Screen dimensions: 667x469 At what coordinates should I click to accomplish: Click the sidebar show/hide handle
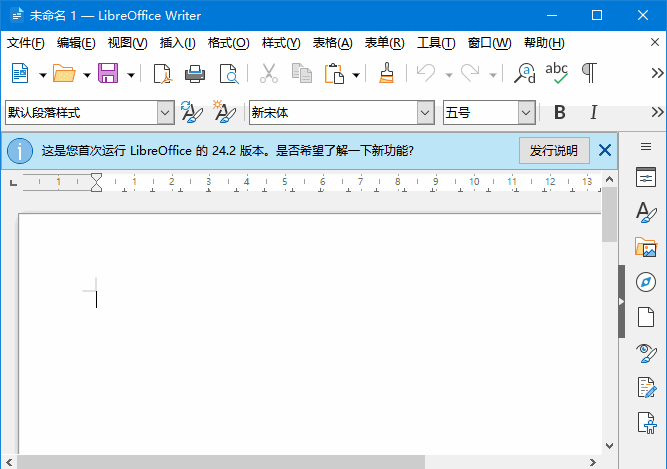(x=621, y=301)
